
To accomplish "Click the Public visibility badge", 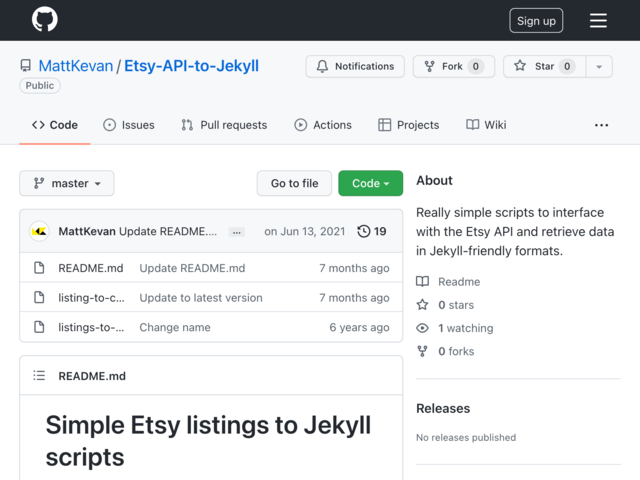I will point(40,86).
